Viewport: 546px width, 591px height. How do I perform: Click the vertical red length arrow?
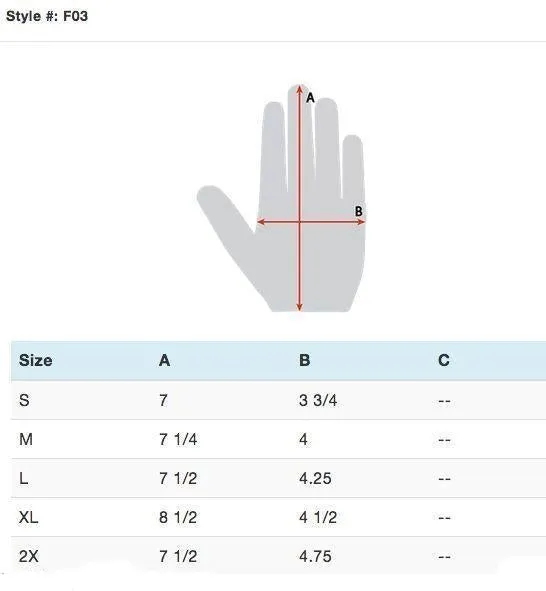300,198
